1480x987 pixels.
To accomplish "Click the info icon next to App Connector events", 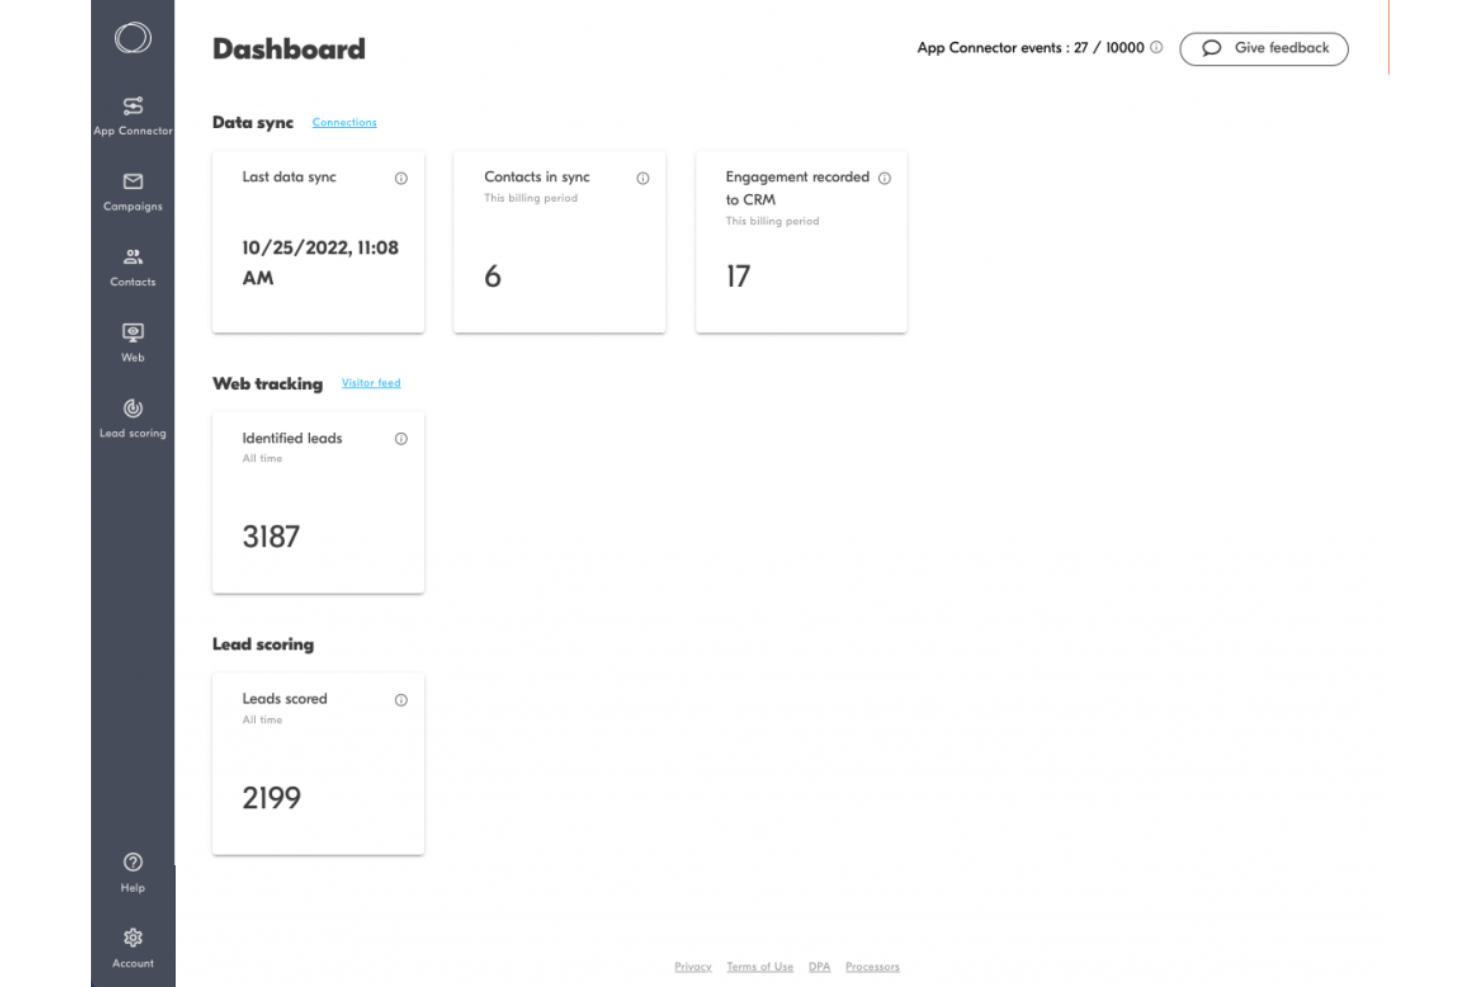I will click(x=1156, y=47).
